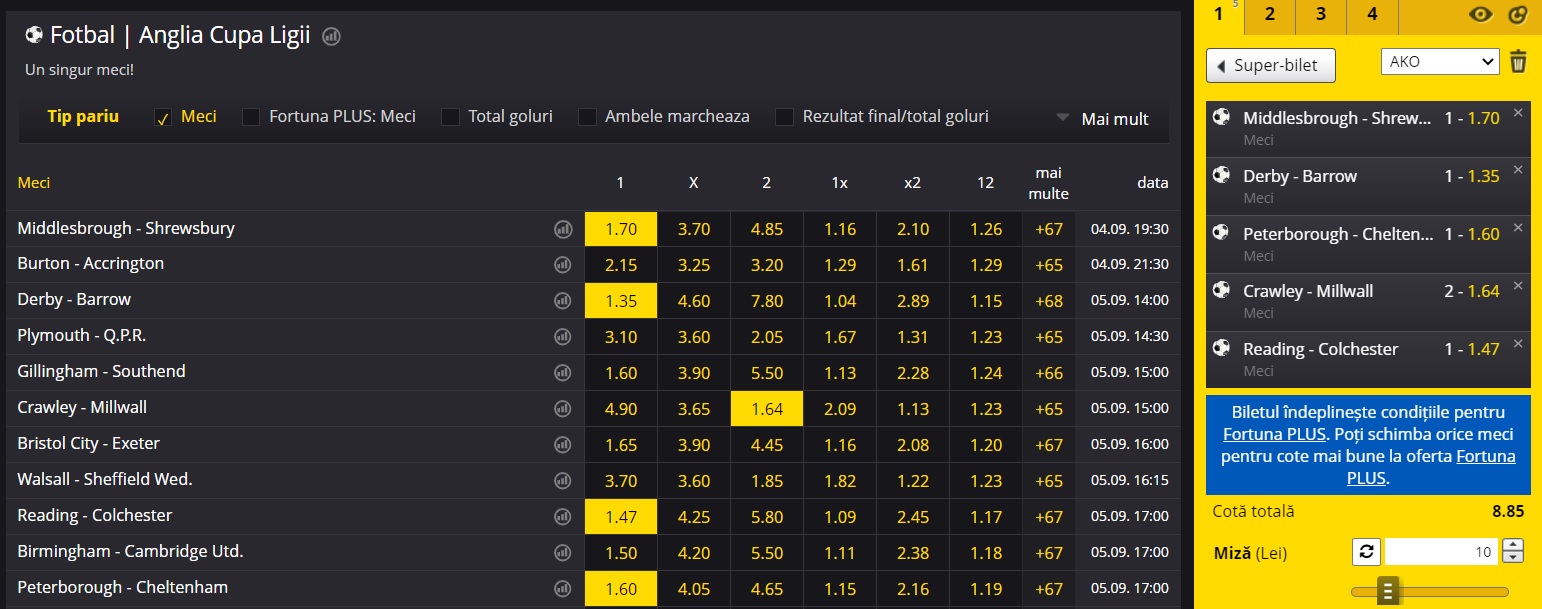This screenshot has width=1542, height=609.
Task: Switch to betslip tab 4
Action: pyautogui.click(x=1372, y=15)
